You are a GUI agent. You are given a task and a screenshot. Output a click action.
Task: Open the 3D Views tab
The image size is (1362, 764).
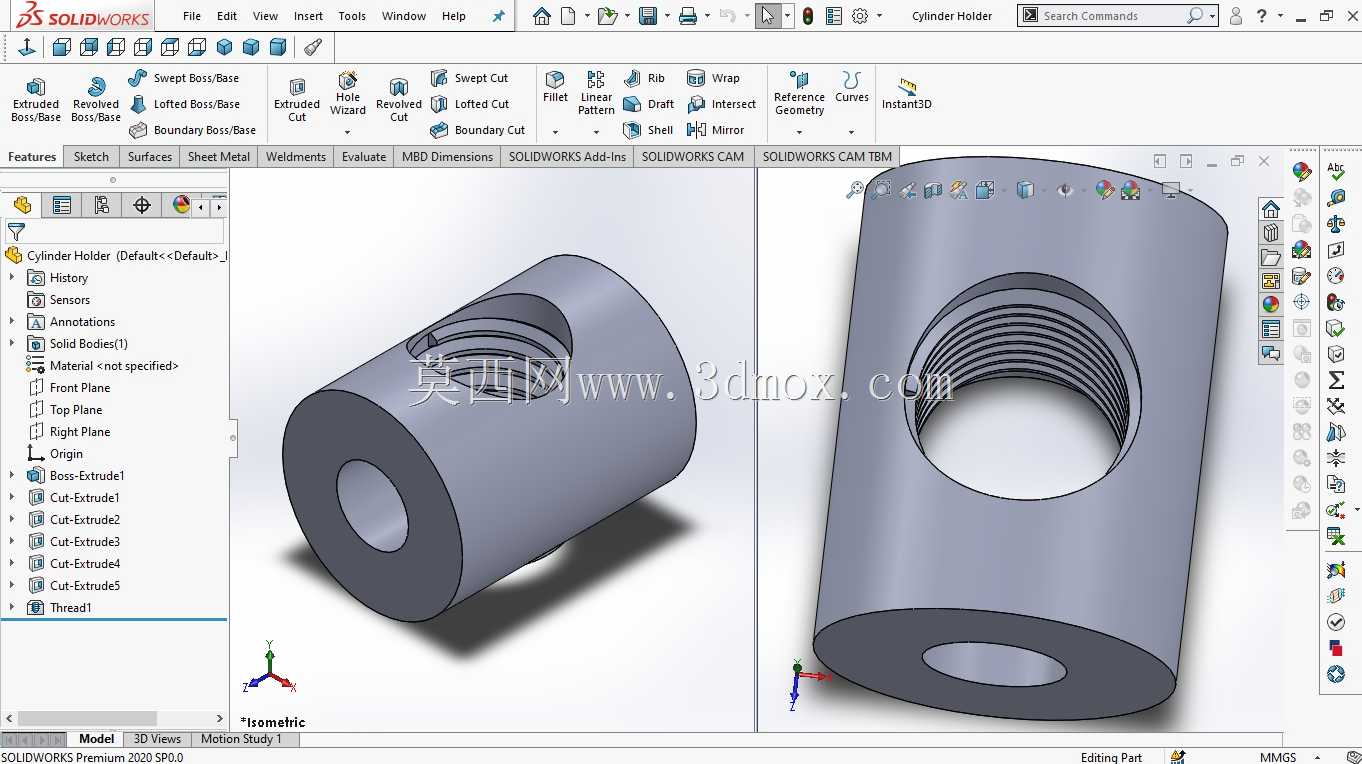click(157, 739)
